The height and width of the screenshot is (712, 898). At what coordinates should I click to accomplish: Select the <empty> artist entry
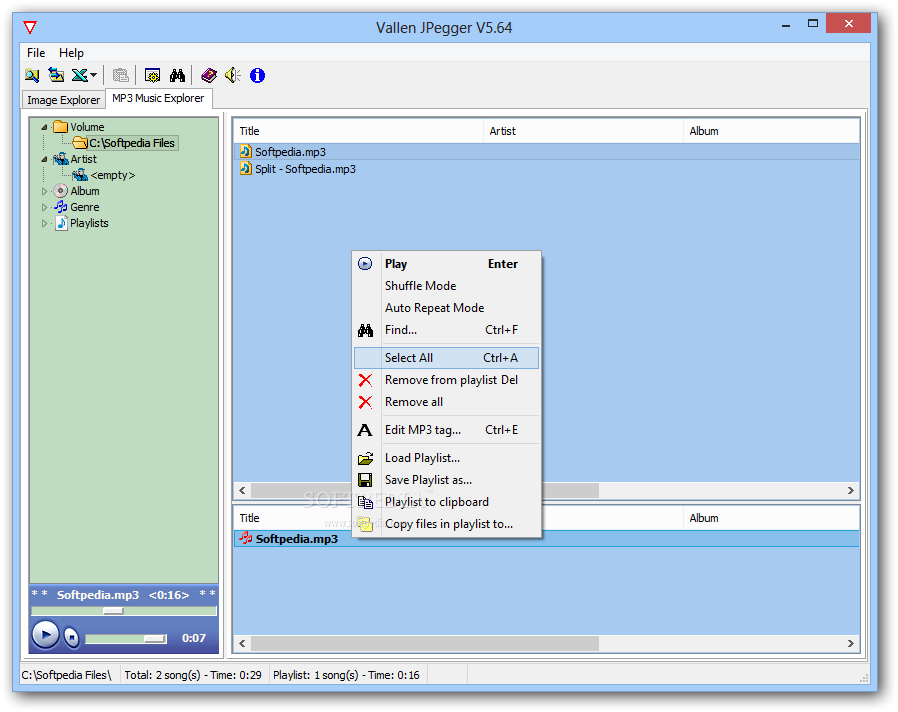113,175
